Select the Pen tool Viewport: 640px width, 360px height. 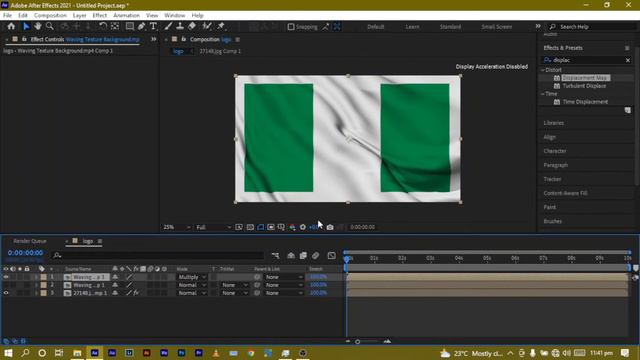(x=141, y=26)
